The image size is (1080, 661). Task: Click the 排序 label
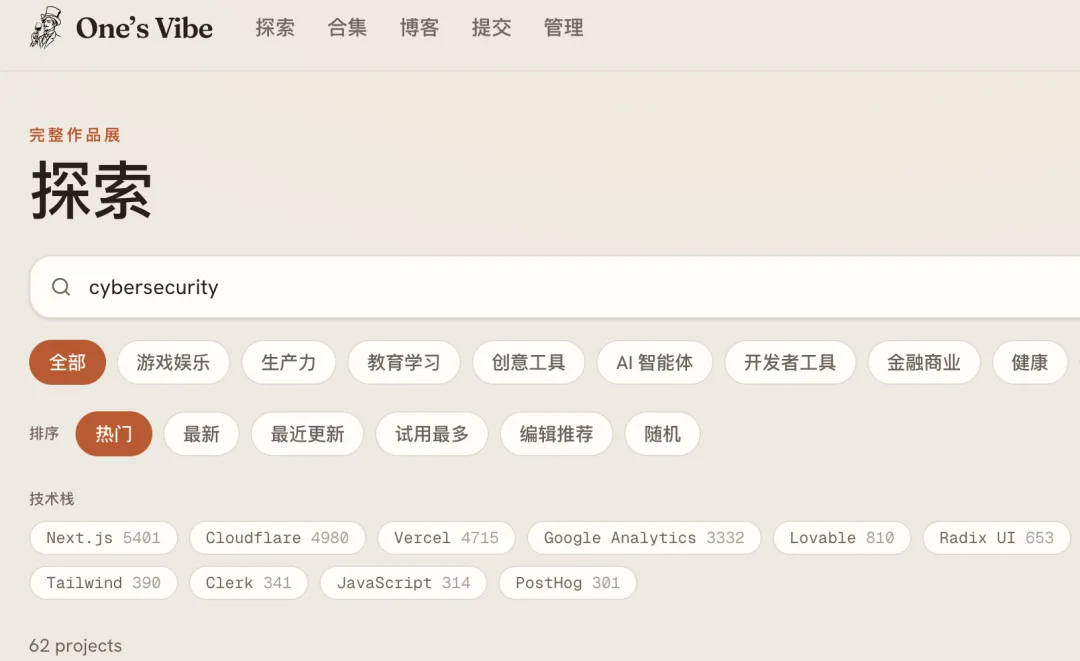44,434
